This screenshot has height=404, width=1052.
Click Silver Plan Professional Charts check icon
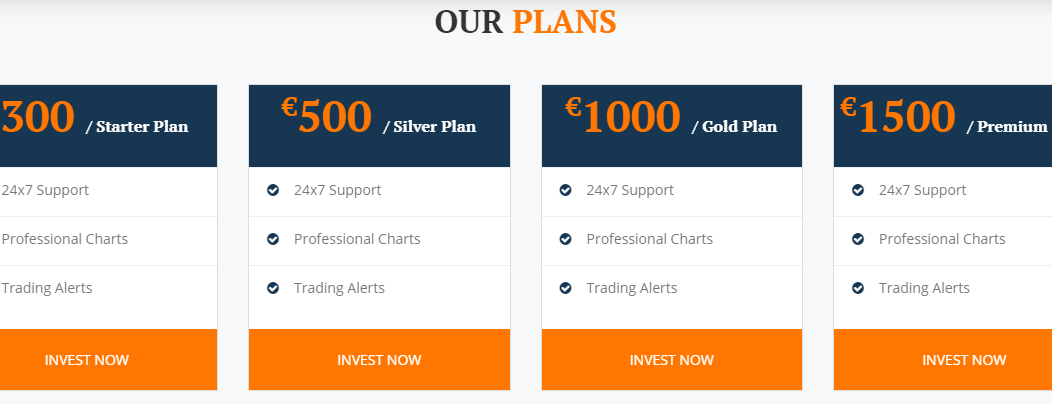[273, 239]
